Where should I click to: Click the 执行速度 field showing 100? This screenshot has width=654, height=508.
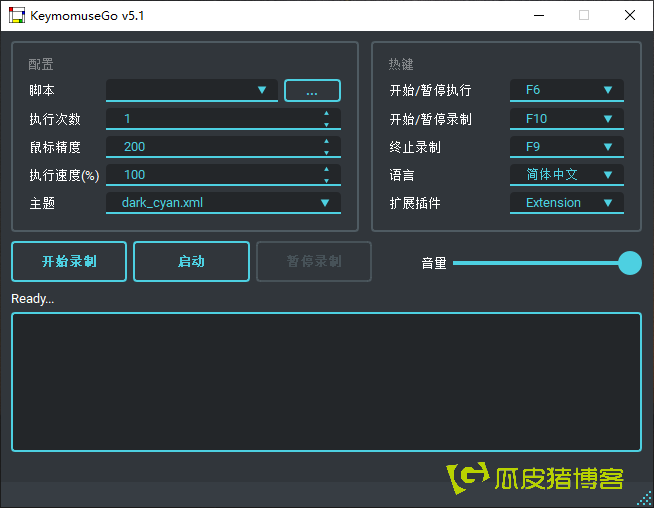(x=223, y=175)
